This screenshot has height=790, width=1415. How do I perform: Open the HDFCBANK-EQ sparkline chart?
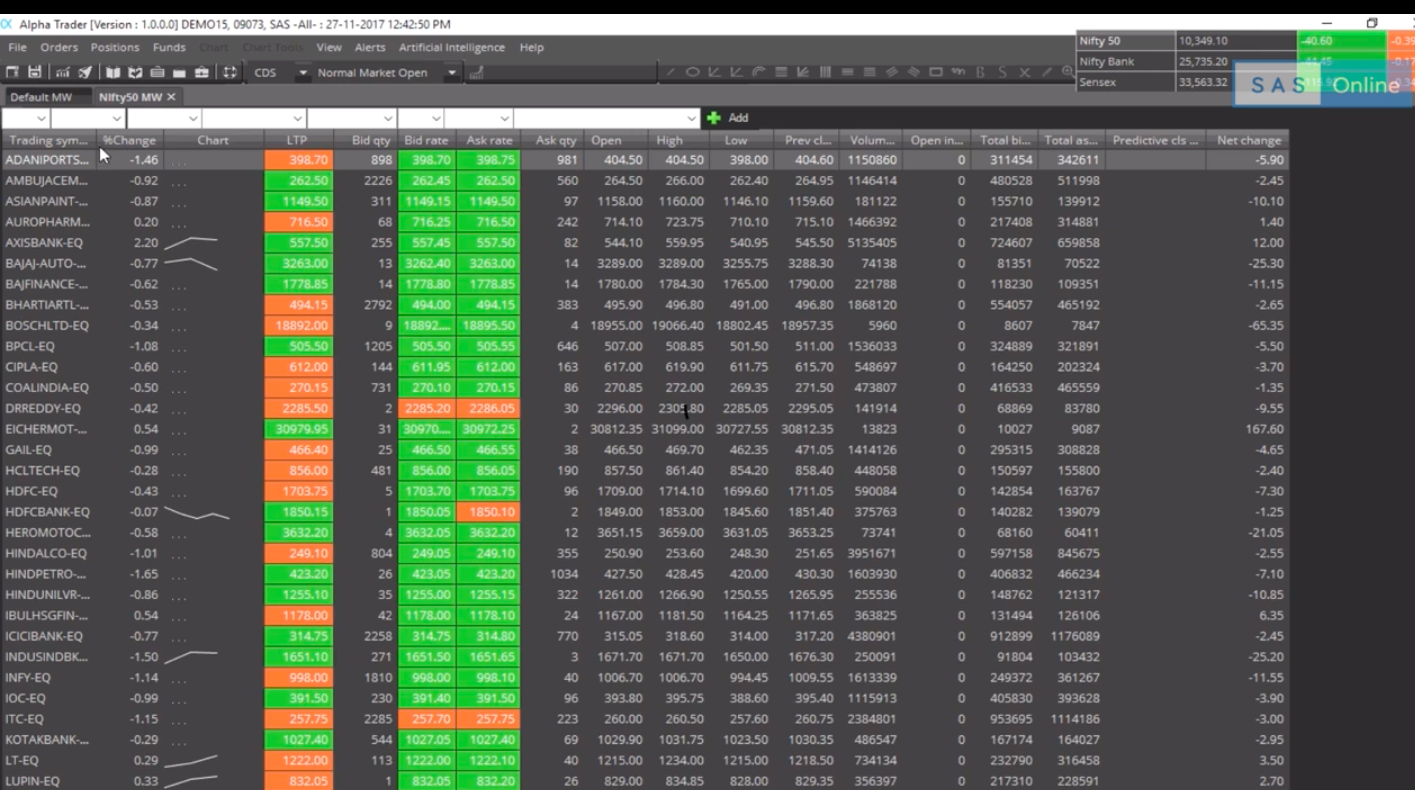coord(197,512)
